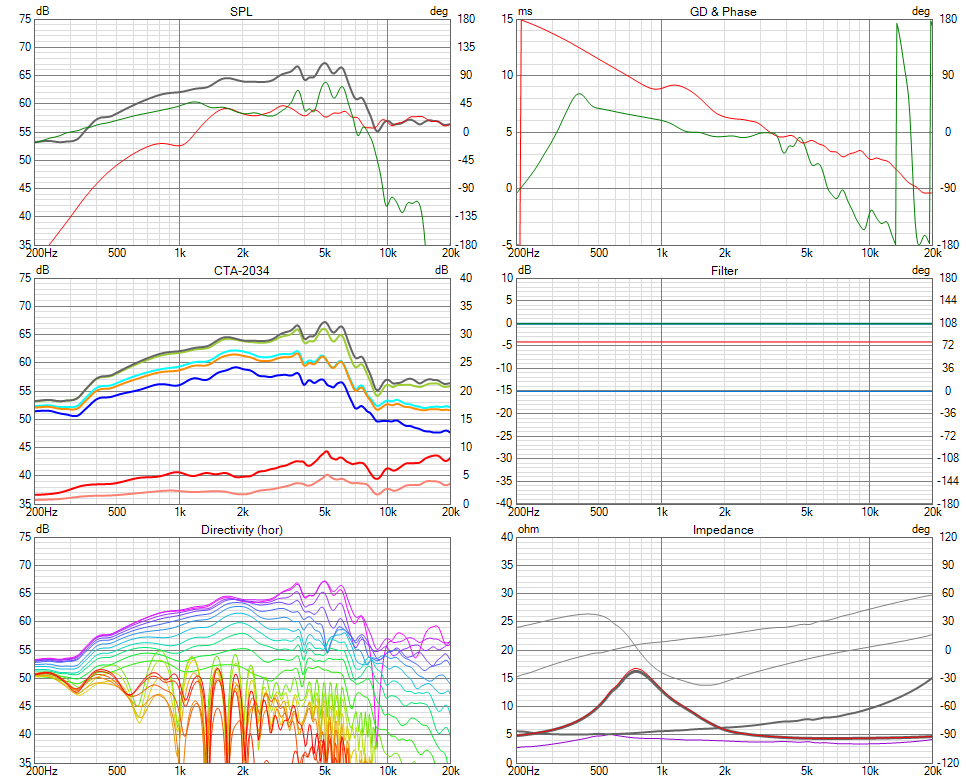Click the -15 dB tick on Filter chart
The height and width of the screenshot is (779, 966).
click(x=505, y=391)
